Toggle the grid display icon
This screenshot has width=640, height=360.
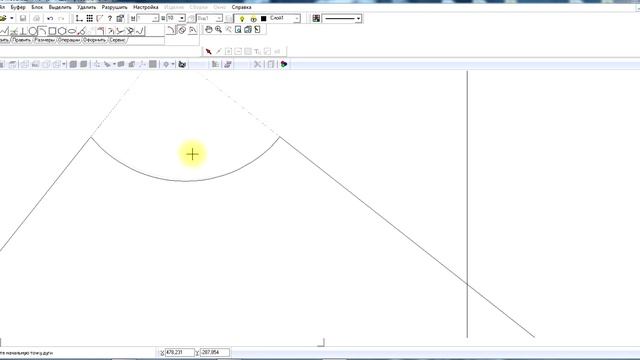pyautogui.click(x=89, y=18)
